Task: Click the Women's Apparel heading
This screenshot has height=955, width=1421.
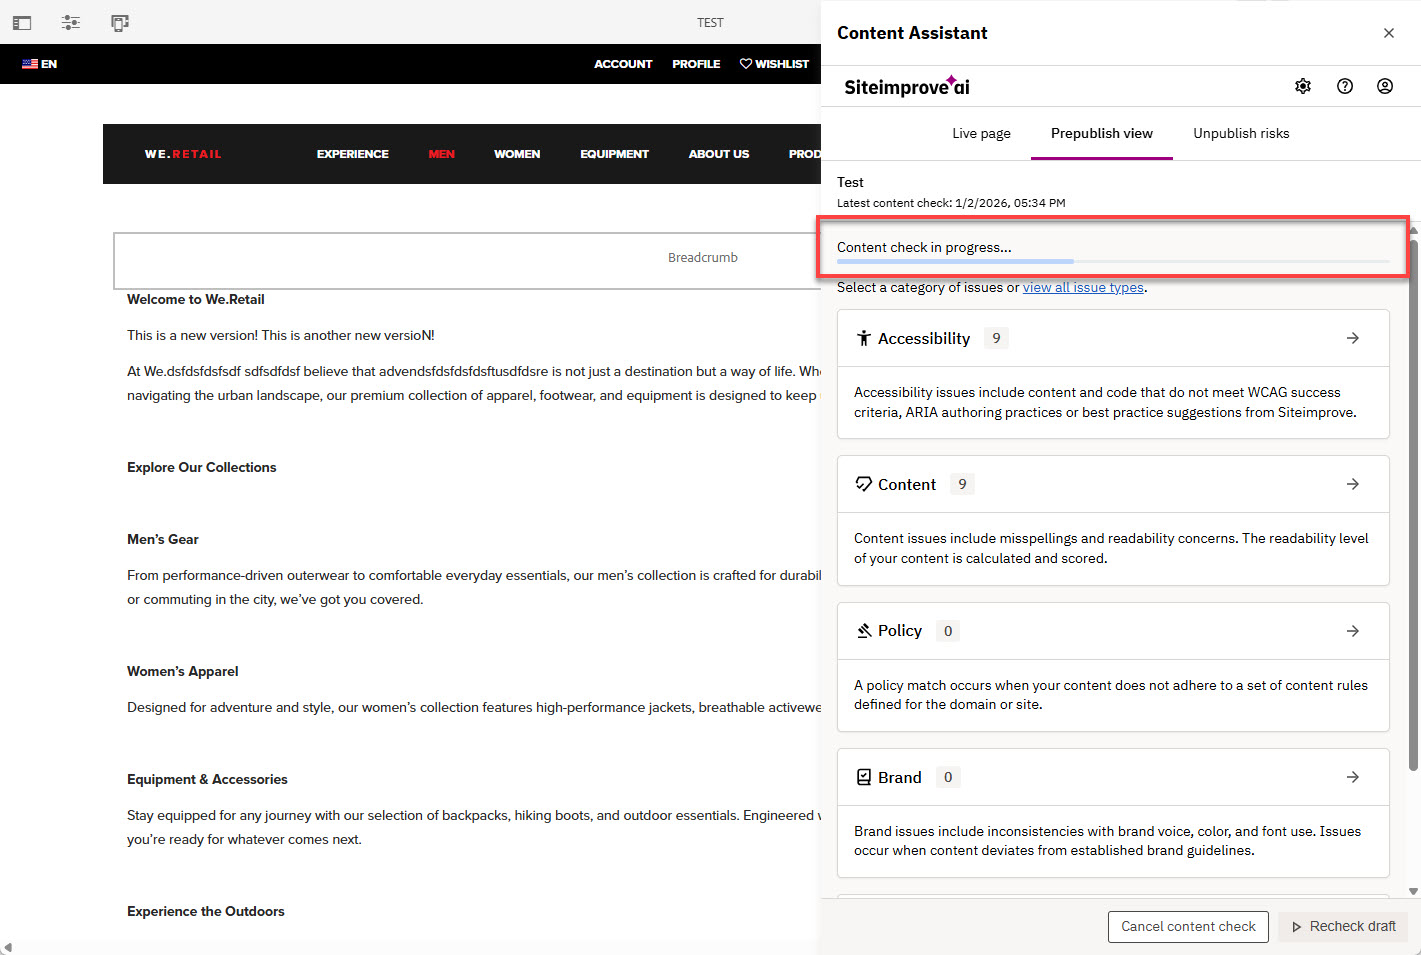Action: click(x=183, y=671)
